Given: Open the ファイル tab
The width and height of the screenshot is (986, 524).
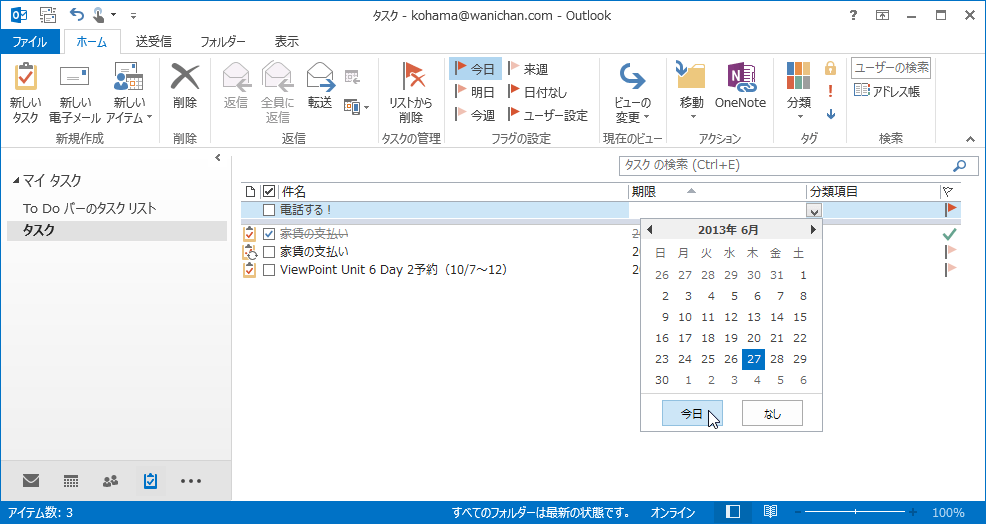Looking at the screenshot, I should point(30,42).
